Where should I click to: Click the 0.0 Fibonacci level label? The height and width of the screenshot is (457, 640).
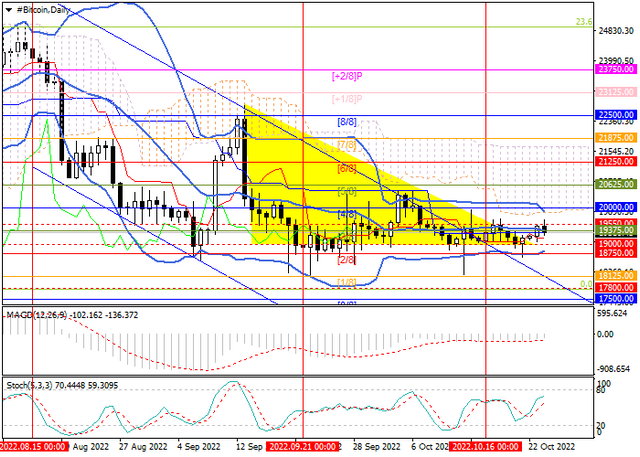(586, 284)
